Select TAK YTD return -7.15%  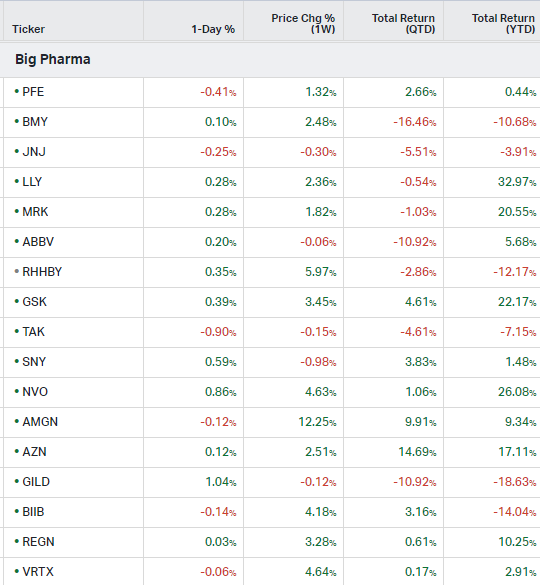click(x=518, y=332)
